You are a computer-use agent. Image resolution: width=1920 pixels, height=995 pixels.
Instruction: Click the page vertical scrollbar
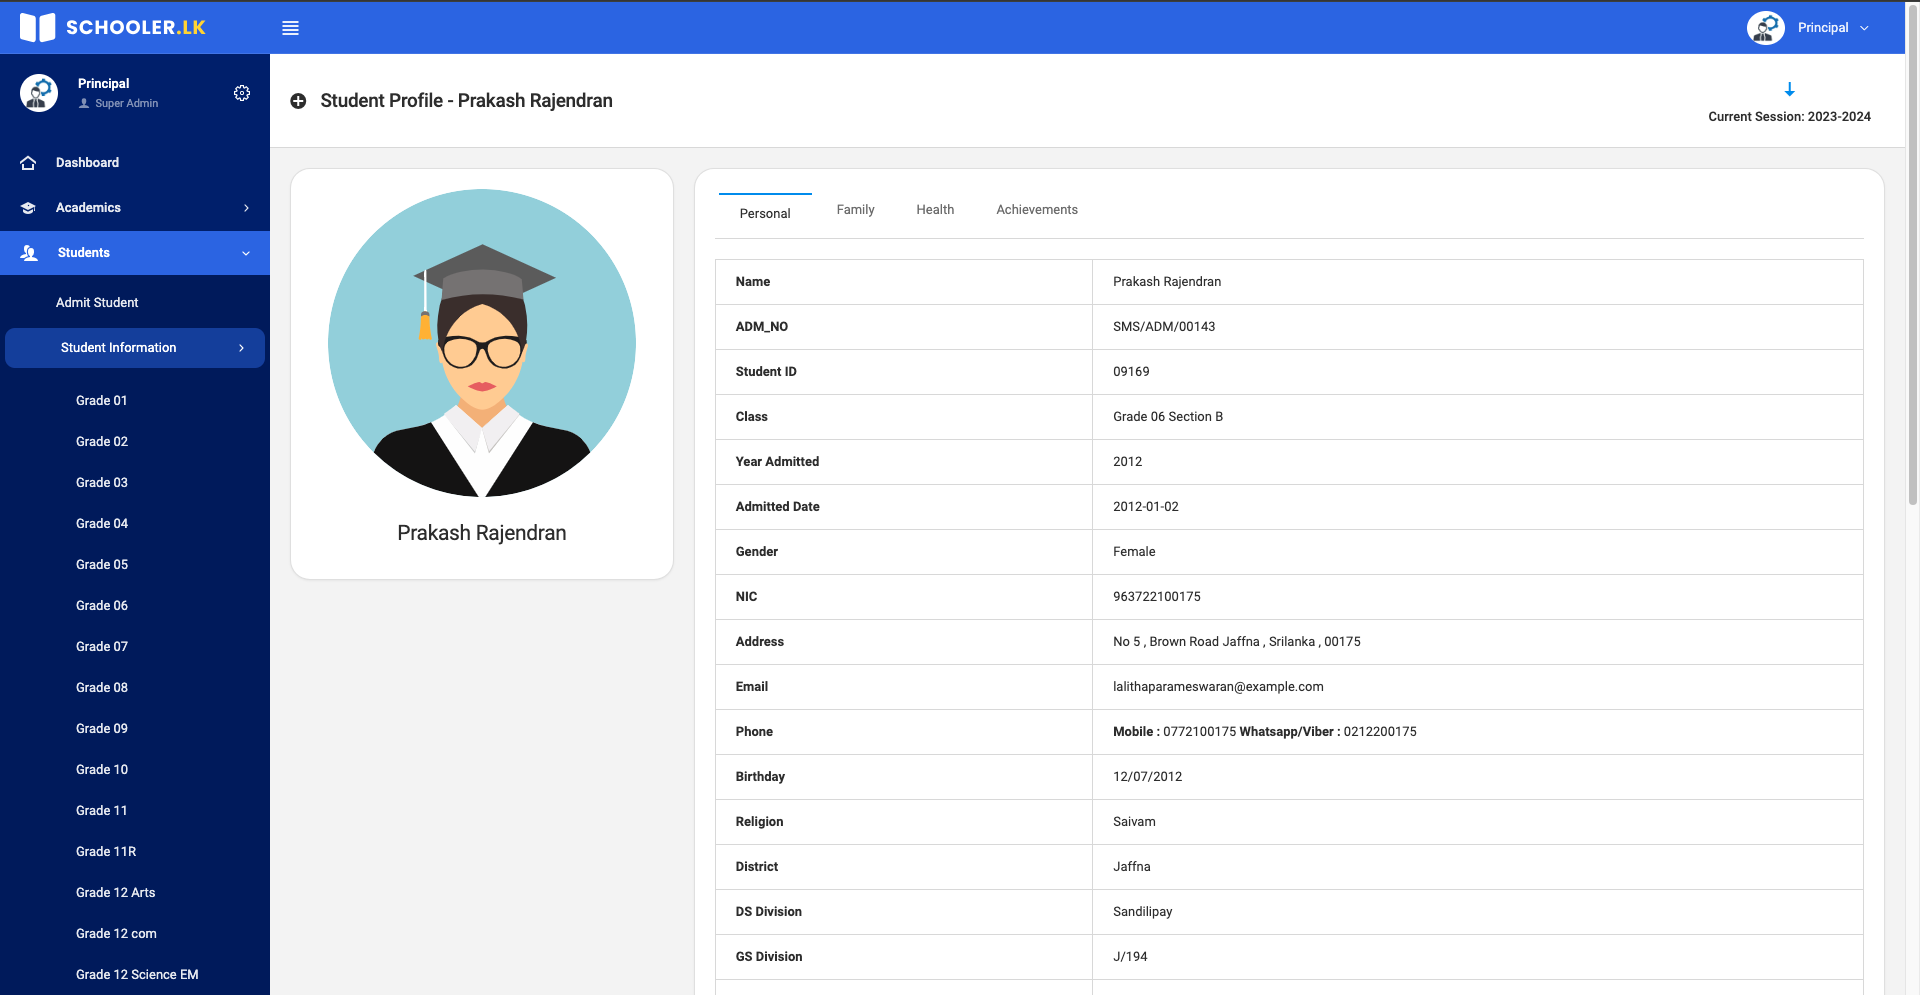(x=1912, y=300)
